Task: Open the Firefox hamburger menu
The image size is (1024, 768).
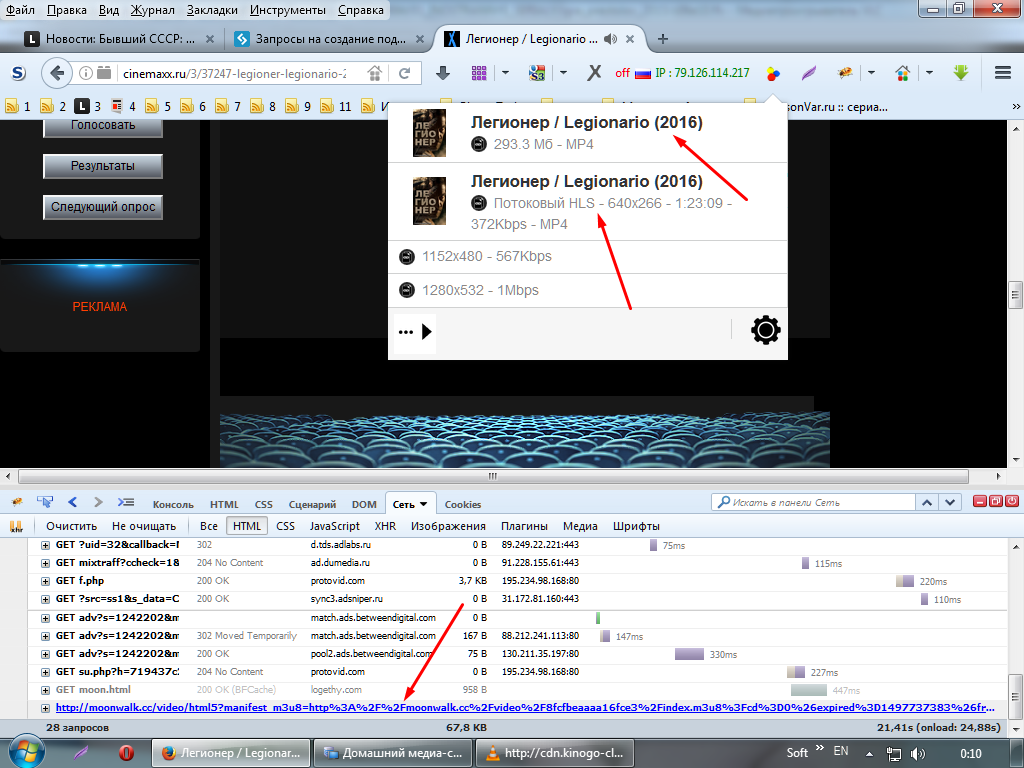Action: 1003,73
